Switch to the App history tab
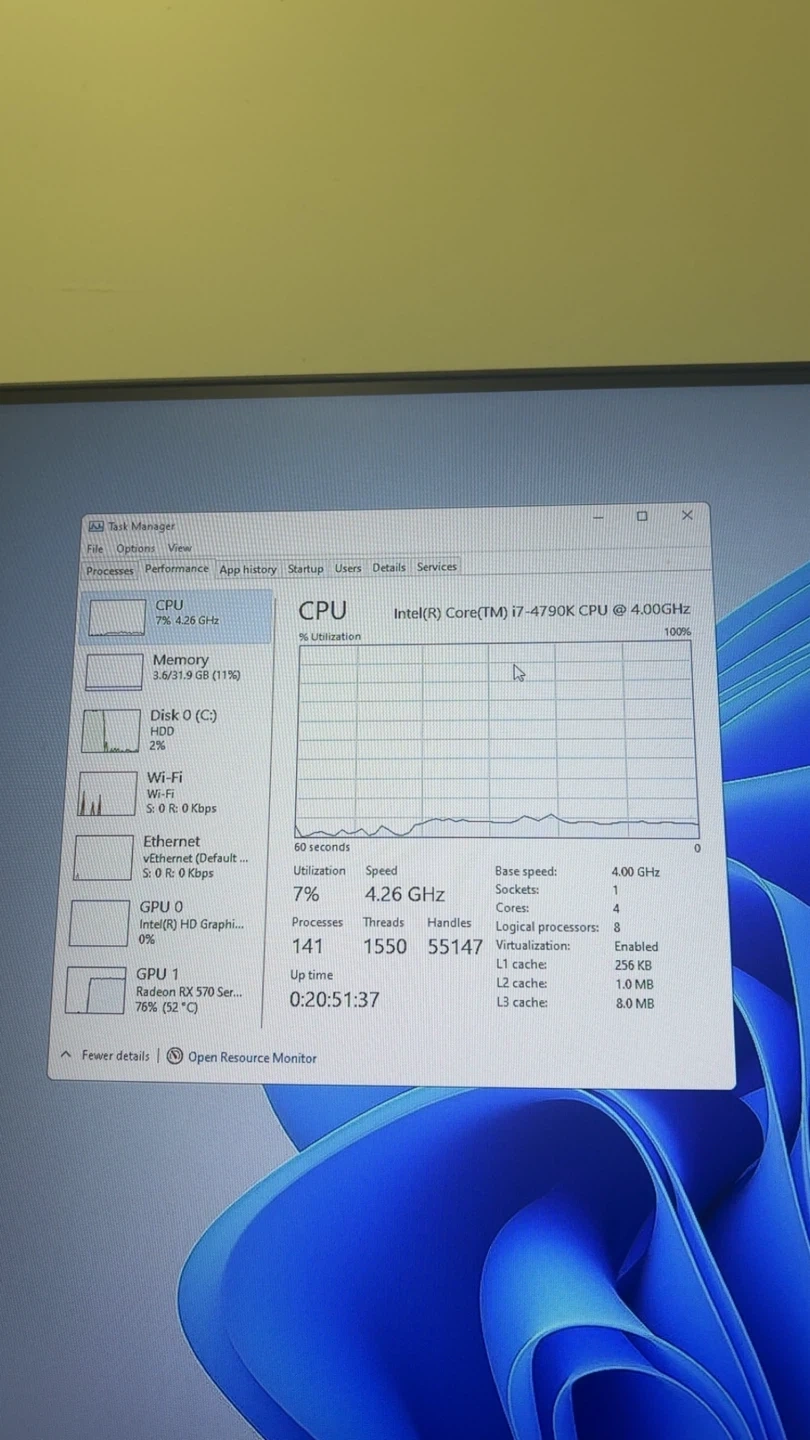Viewport: 810px width, 1440px height. (x=247, y=569)
